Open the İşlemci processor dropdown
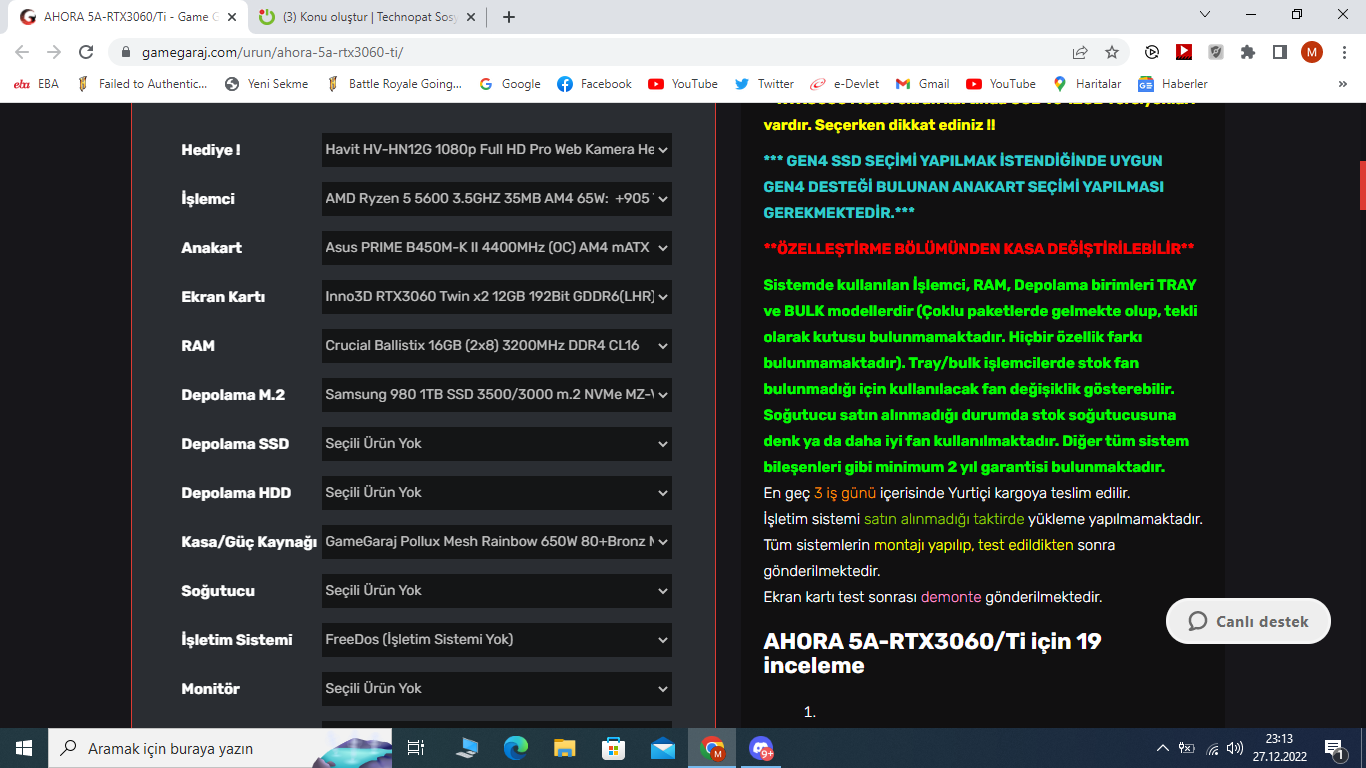 (x=497, y=199)
